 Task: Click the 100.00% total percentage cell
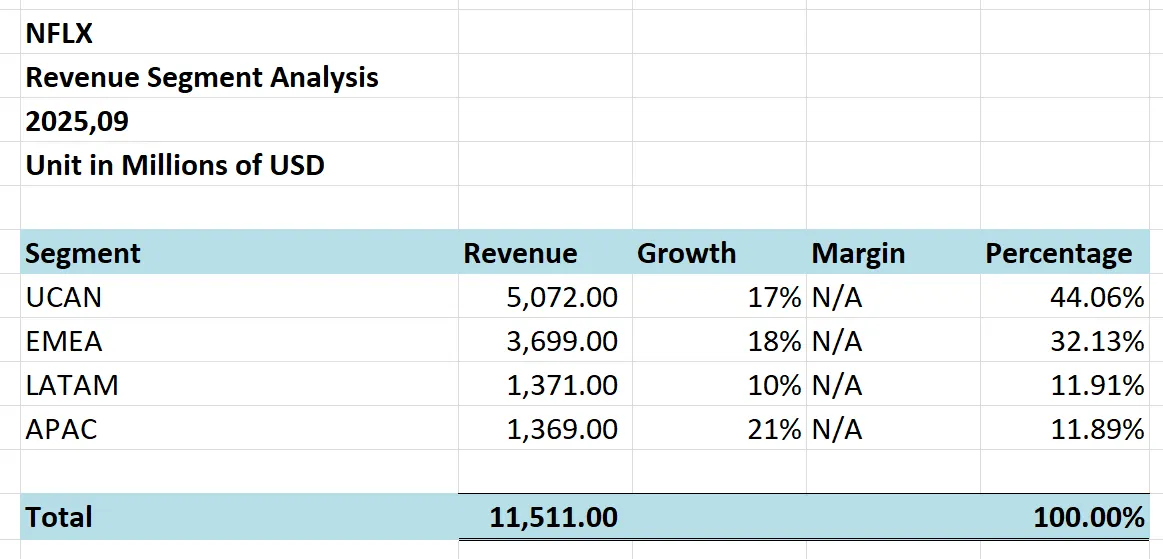(x=1088, y=517)
